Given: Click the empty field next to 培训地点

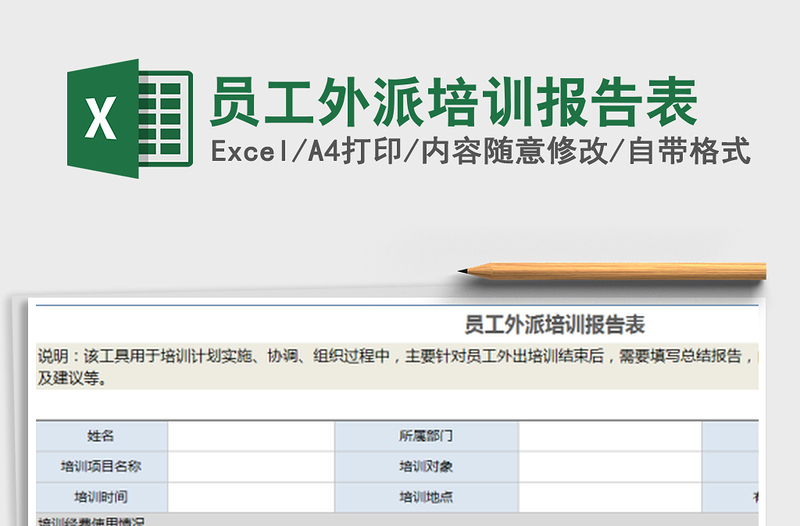Looking at the screenshot, I should click(610, 497).
